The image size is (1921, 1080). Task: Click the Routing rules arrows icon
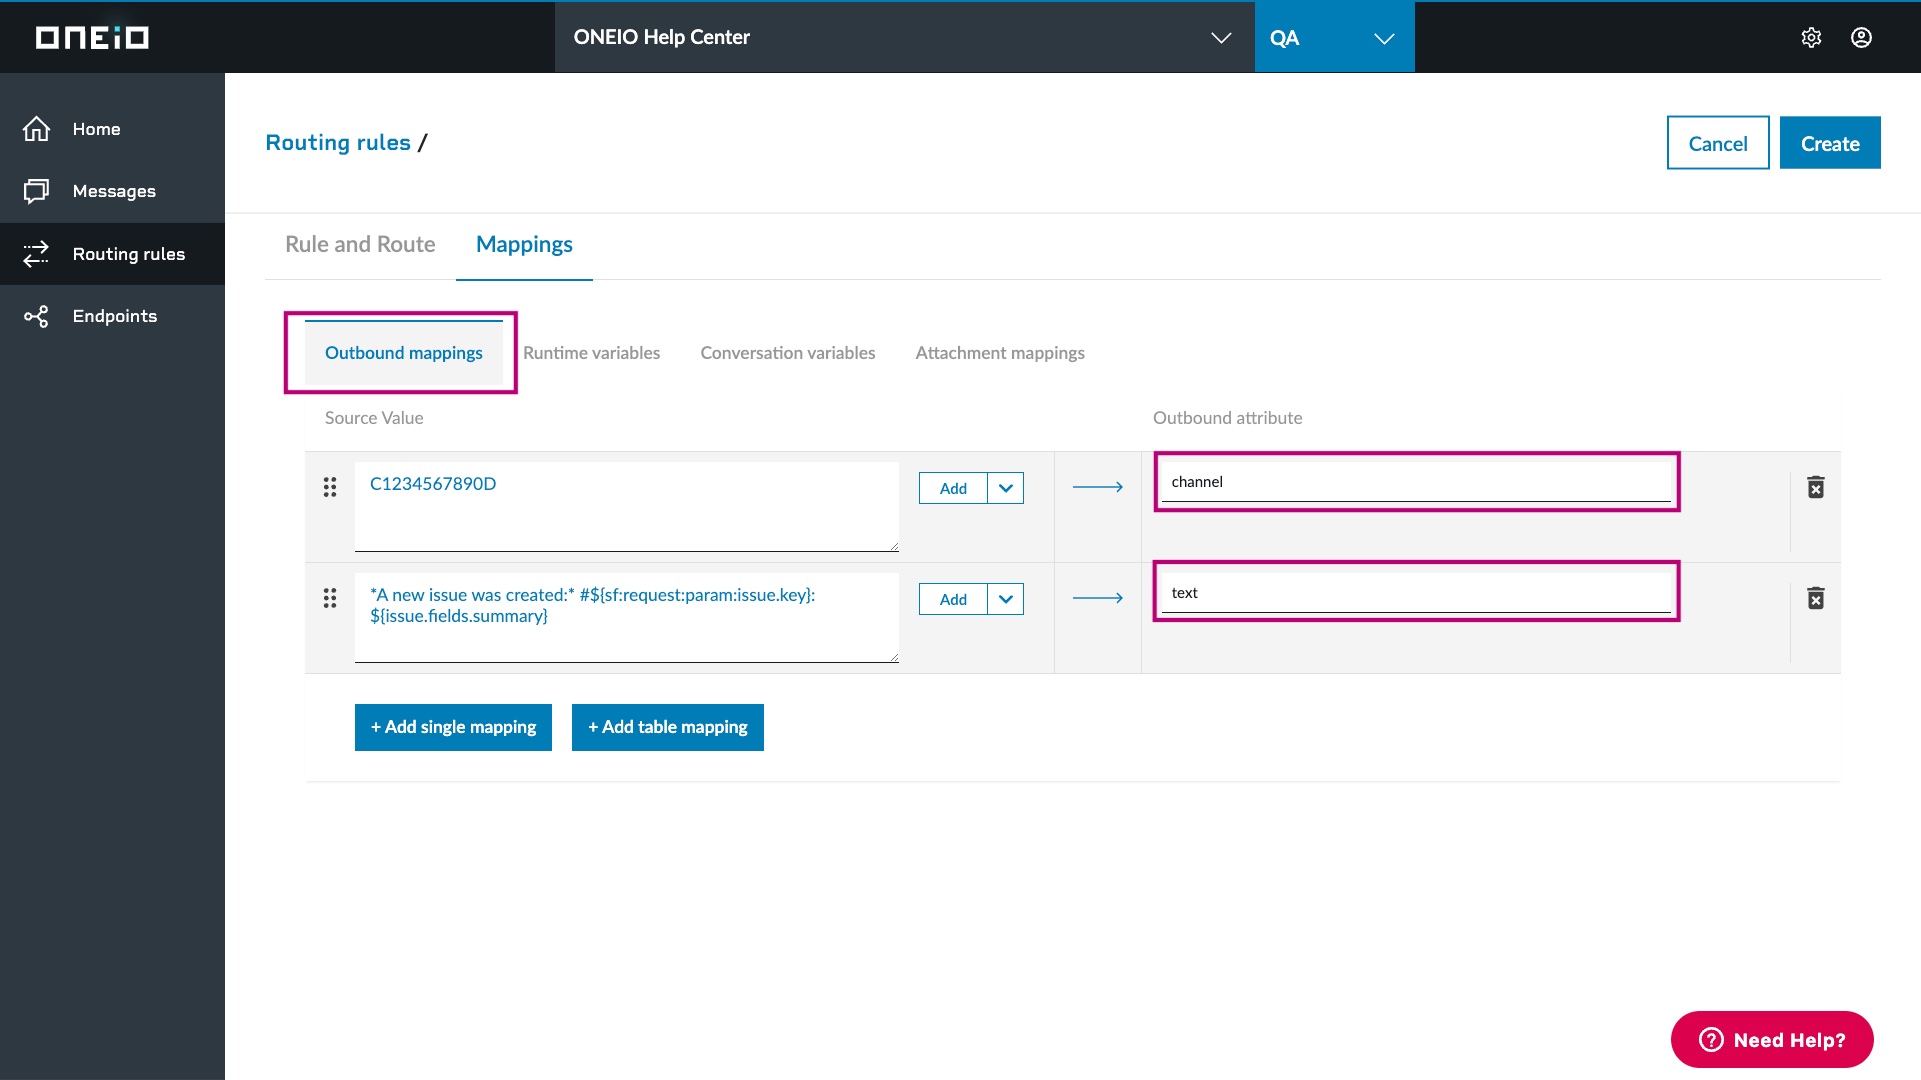click(36, 254)
